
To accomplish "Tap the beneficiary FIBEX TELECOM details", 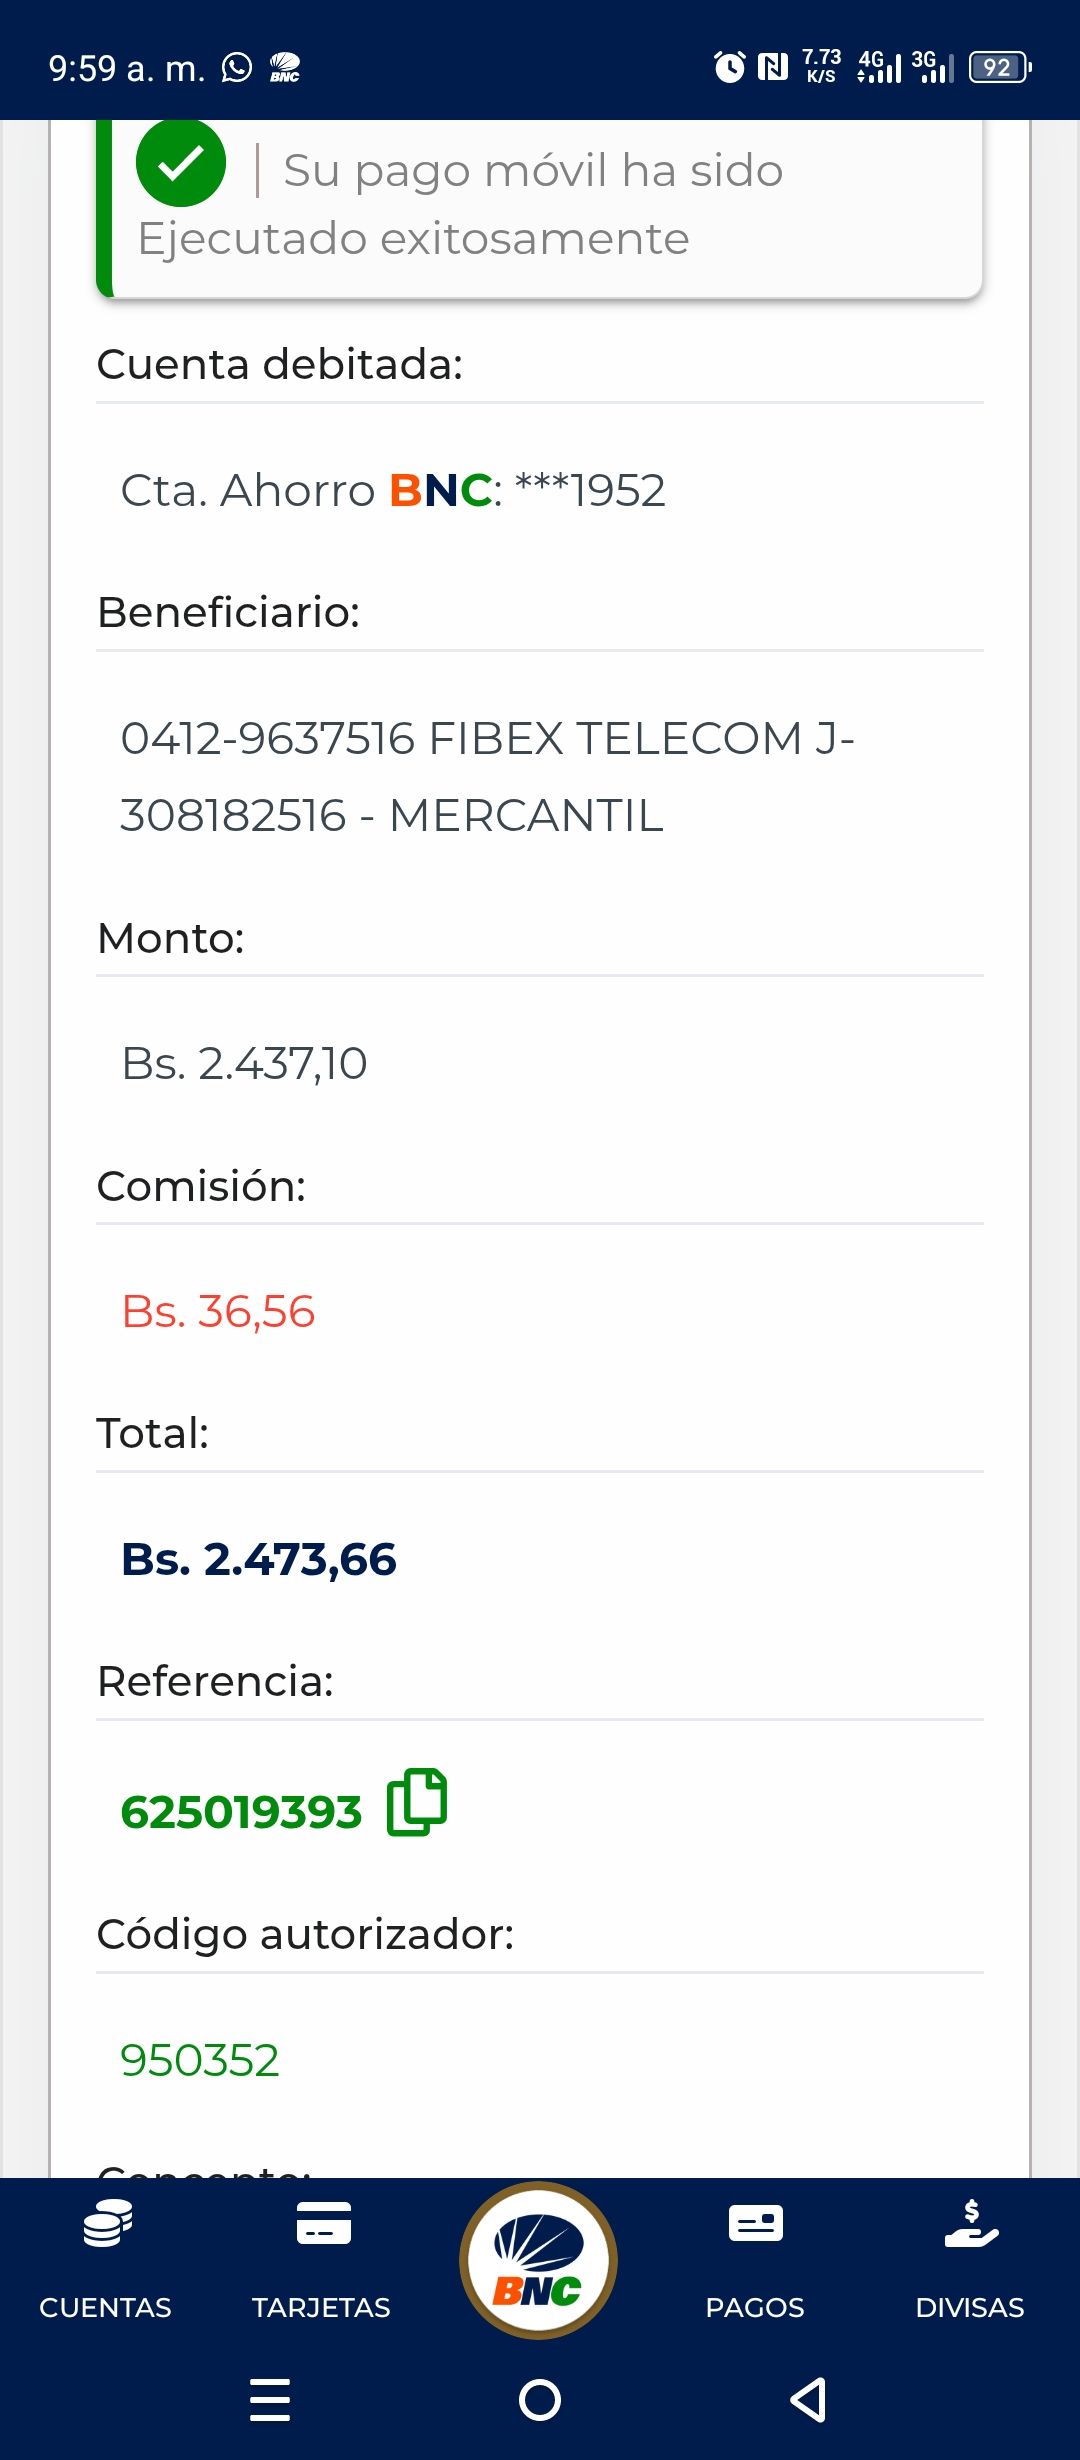I will click(x=487, y=777).
